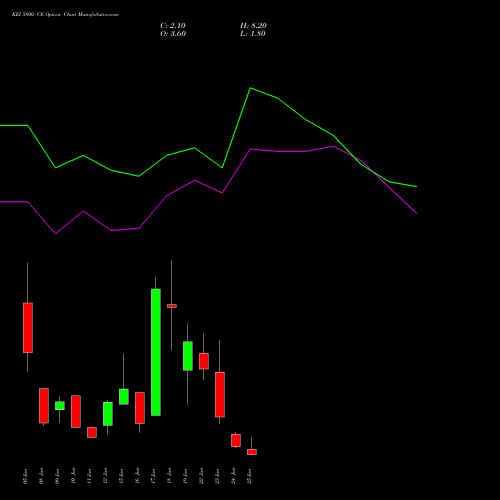
Task: Click the green candlestick above date 12
Action: pos(108,414)
